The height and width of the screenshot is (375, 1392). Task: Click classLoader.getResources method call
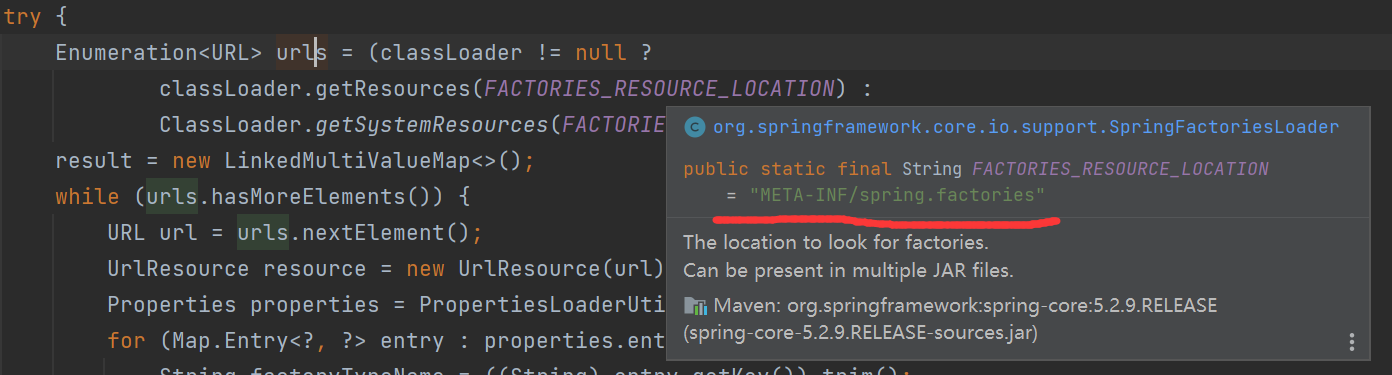[x=315, y=89]
